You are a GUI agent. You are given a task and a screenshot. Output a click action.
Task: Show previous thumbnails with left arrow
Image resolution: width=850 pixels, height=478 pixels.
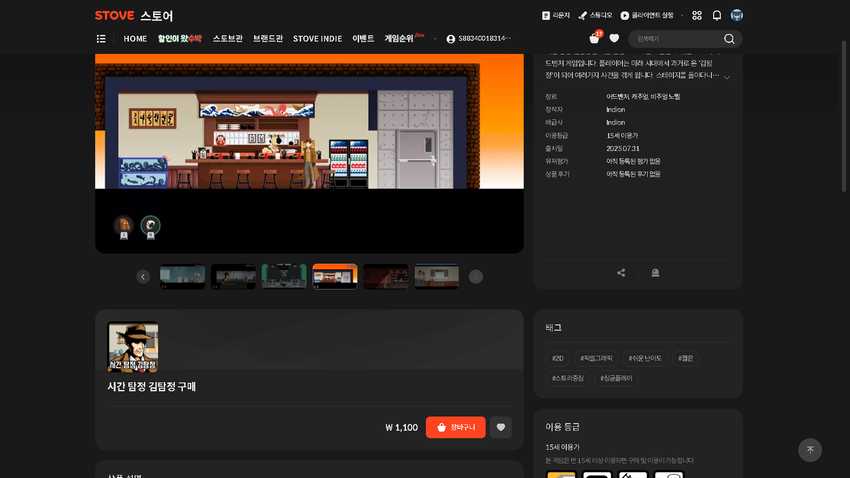[x=143, y=276]
